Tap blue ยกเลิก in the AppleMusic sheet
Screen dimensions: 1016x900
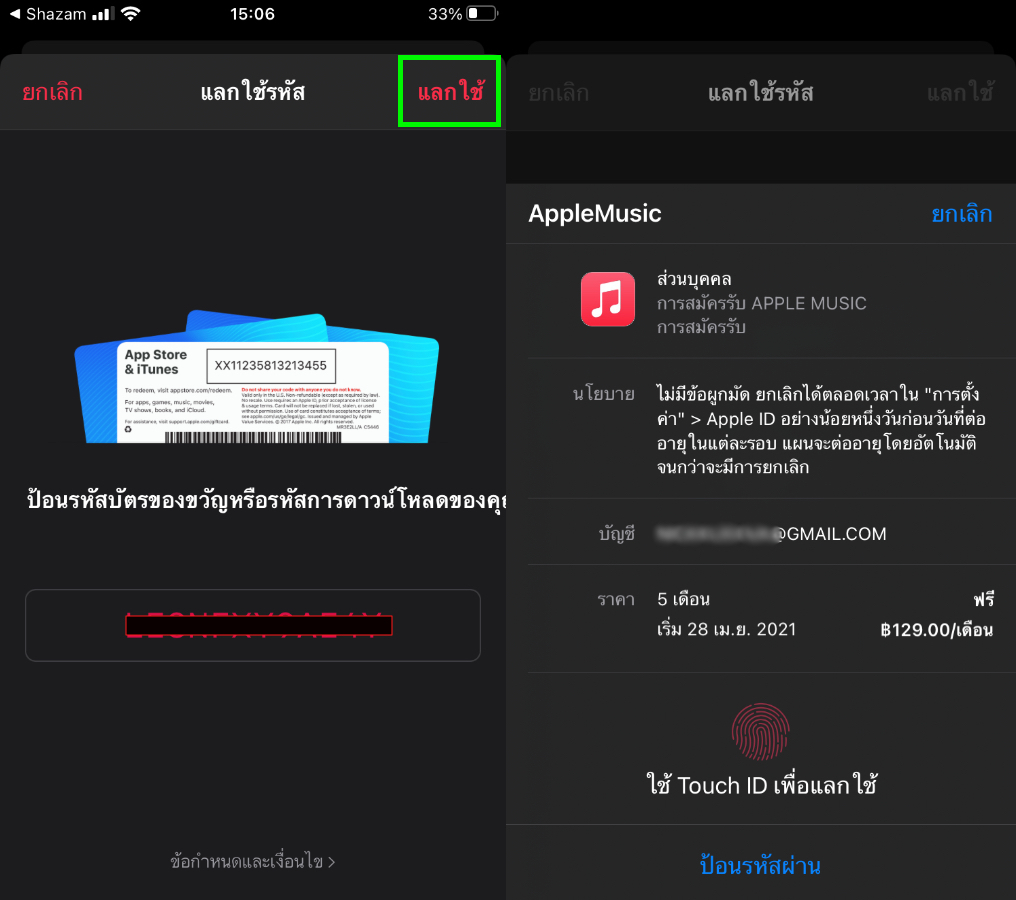(961, 214)
